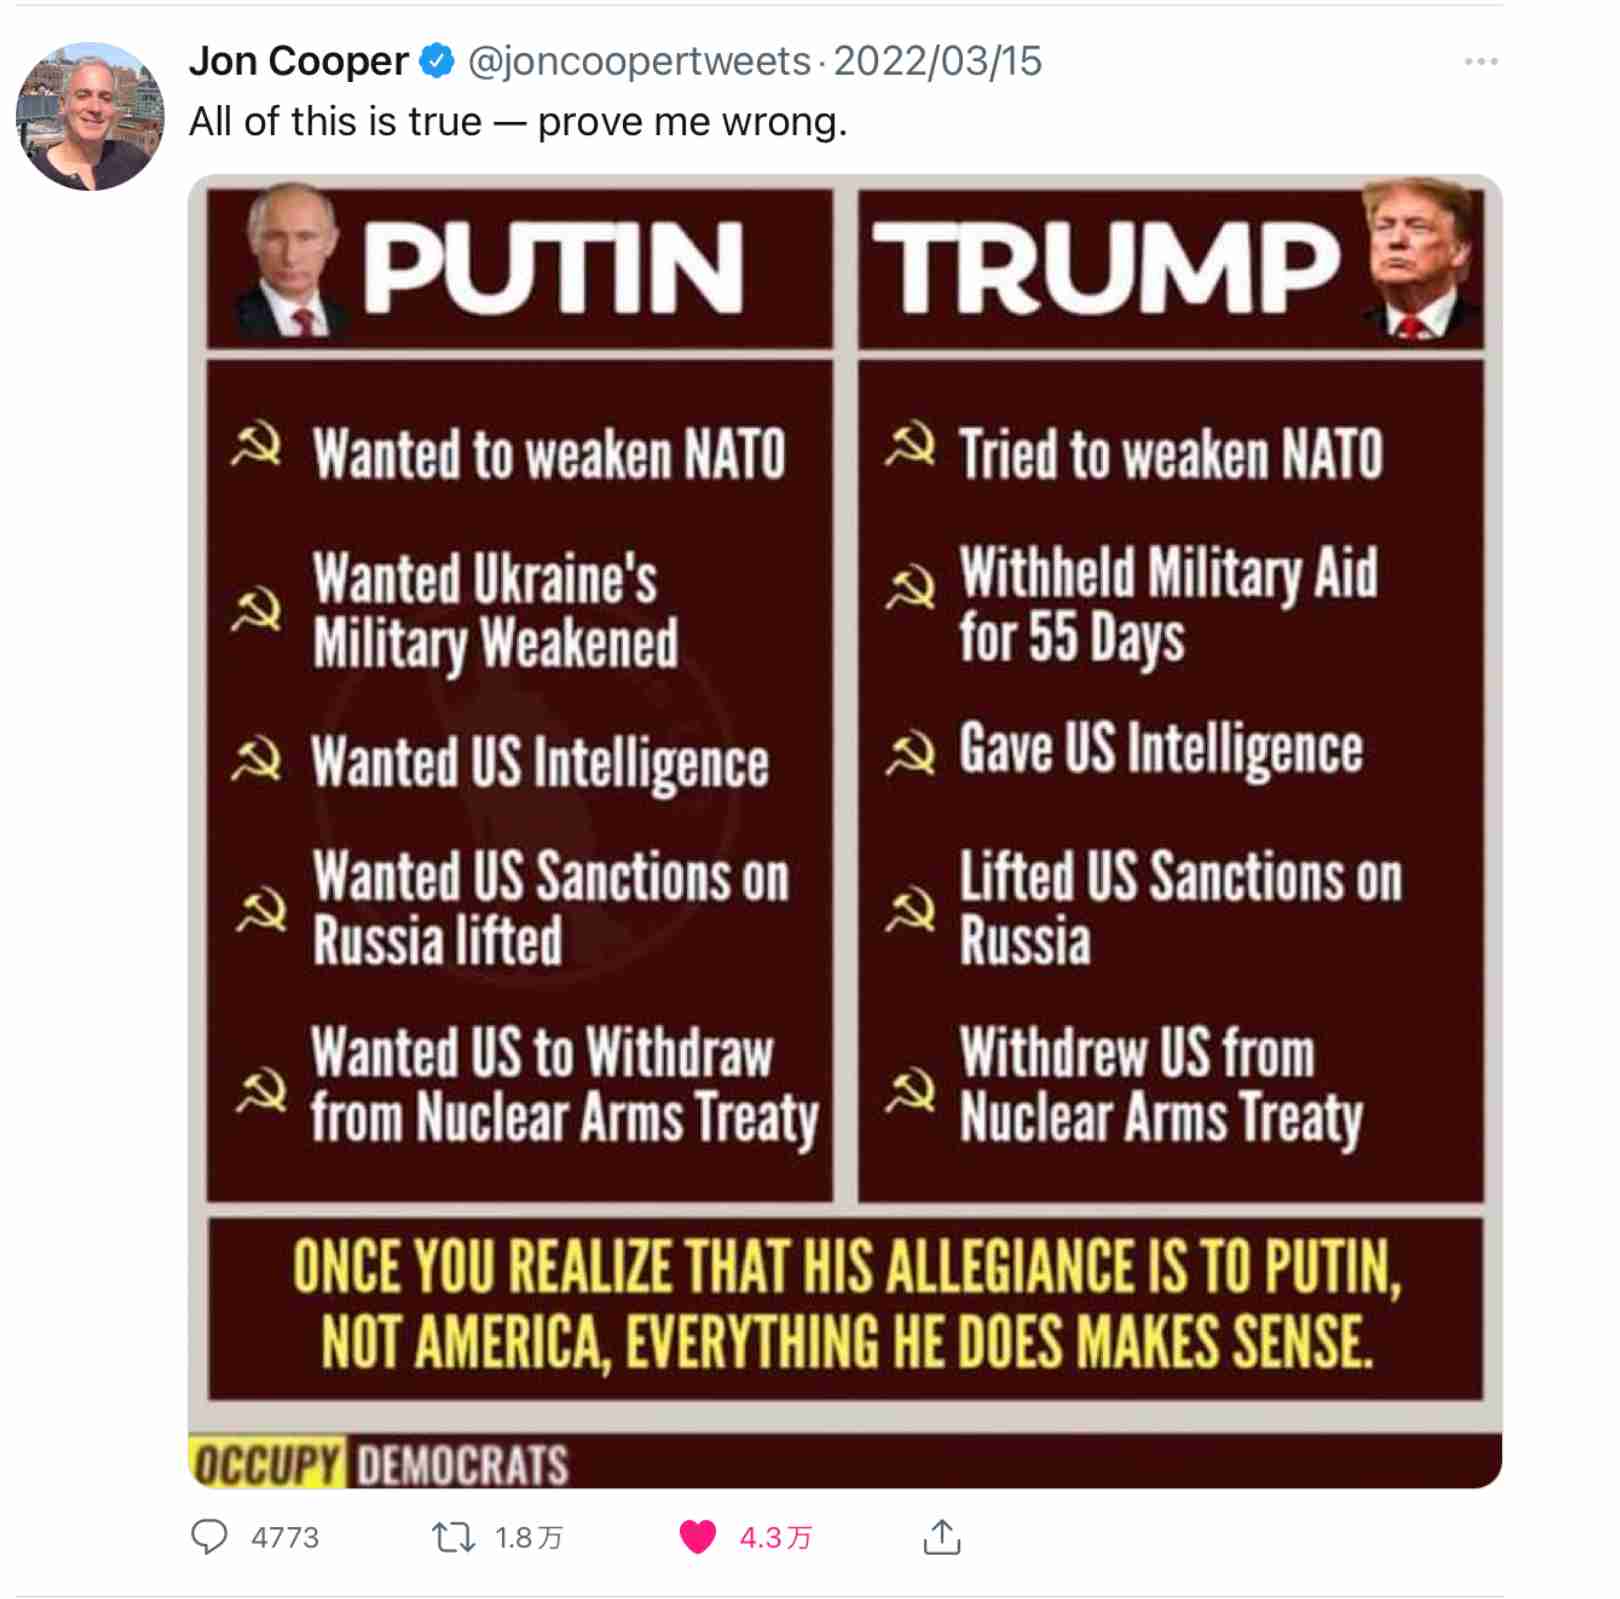Click the blue verified badge
The width and height of the screenshot is (1620, 1599).
coord(436,61)
